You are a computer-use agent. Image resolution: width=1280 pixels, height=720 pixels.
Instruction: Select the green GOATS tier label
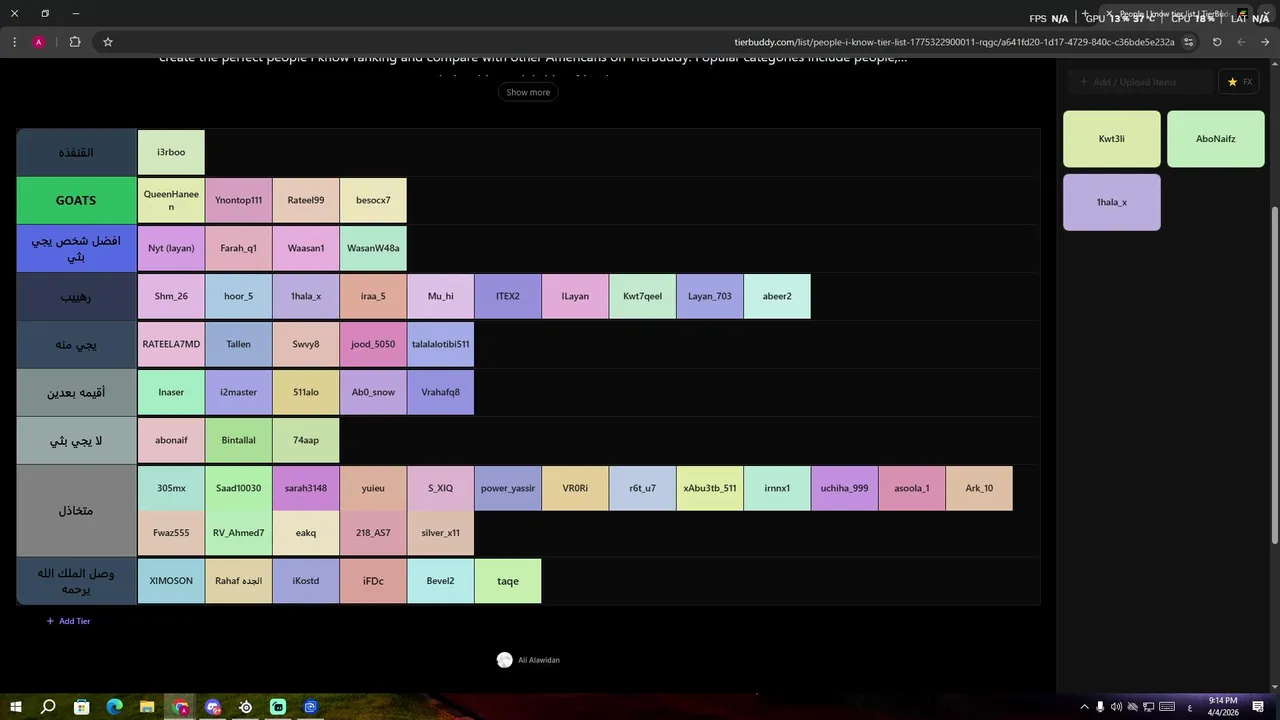point(76,200)
